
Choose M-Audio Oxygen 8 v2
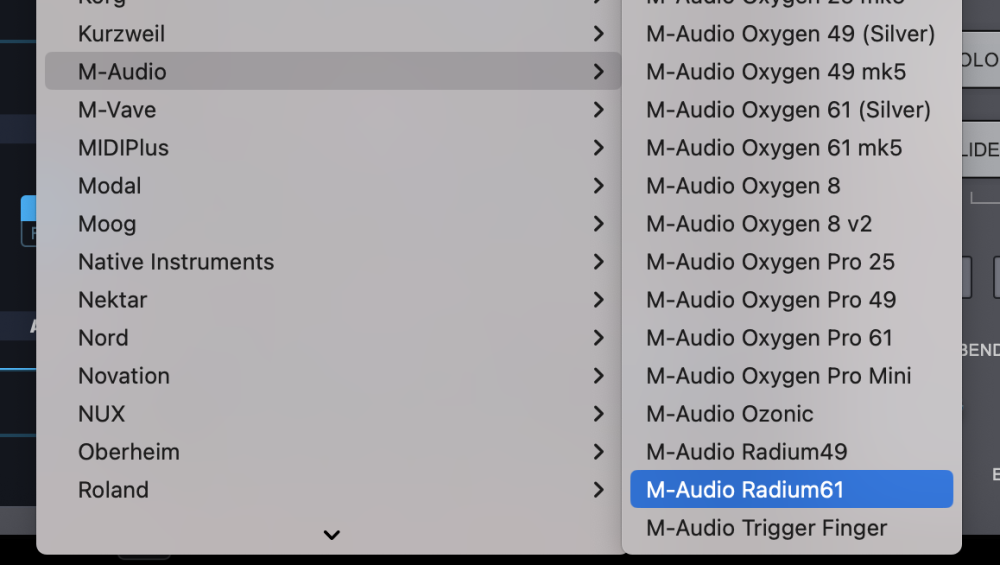click(758, 224)
